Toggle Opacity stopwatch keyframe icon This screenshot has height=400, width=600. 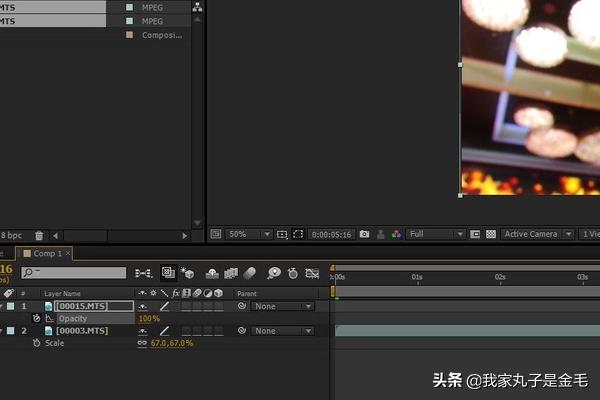click(x=36, y=318)
